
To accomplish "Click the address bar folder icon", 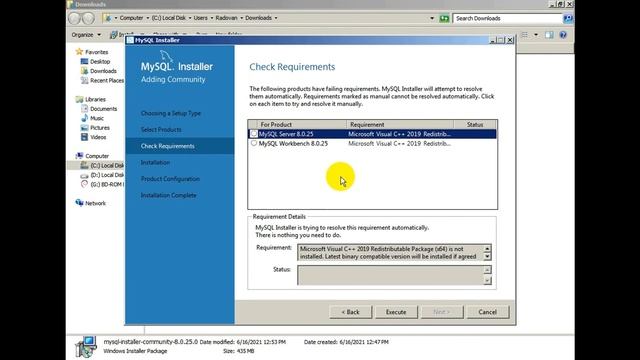I will pyautogui.click(x=108, y=18).
